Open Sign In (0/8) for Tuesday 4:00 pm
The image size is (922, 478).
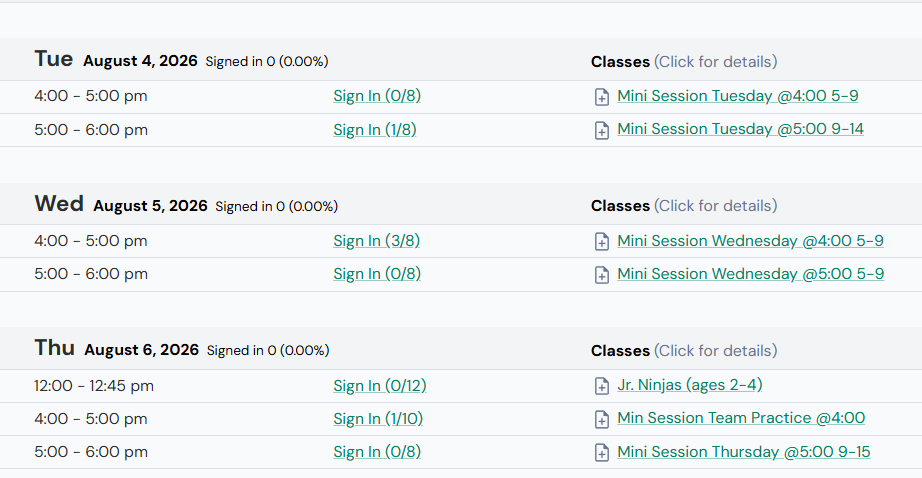[377, 96]
